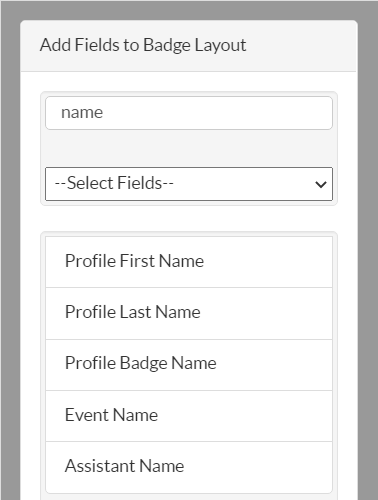Select Profile First Name field
Image resolution: width=378 pixels, height=500 pixels.
[x=189, y=262]
